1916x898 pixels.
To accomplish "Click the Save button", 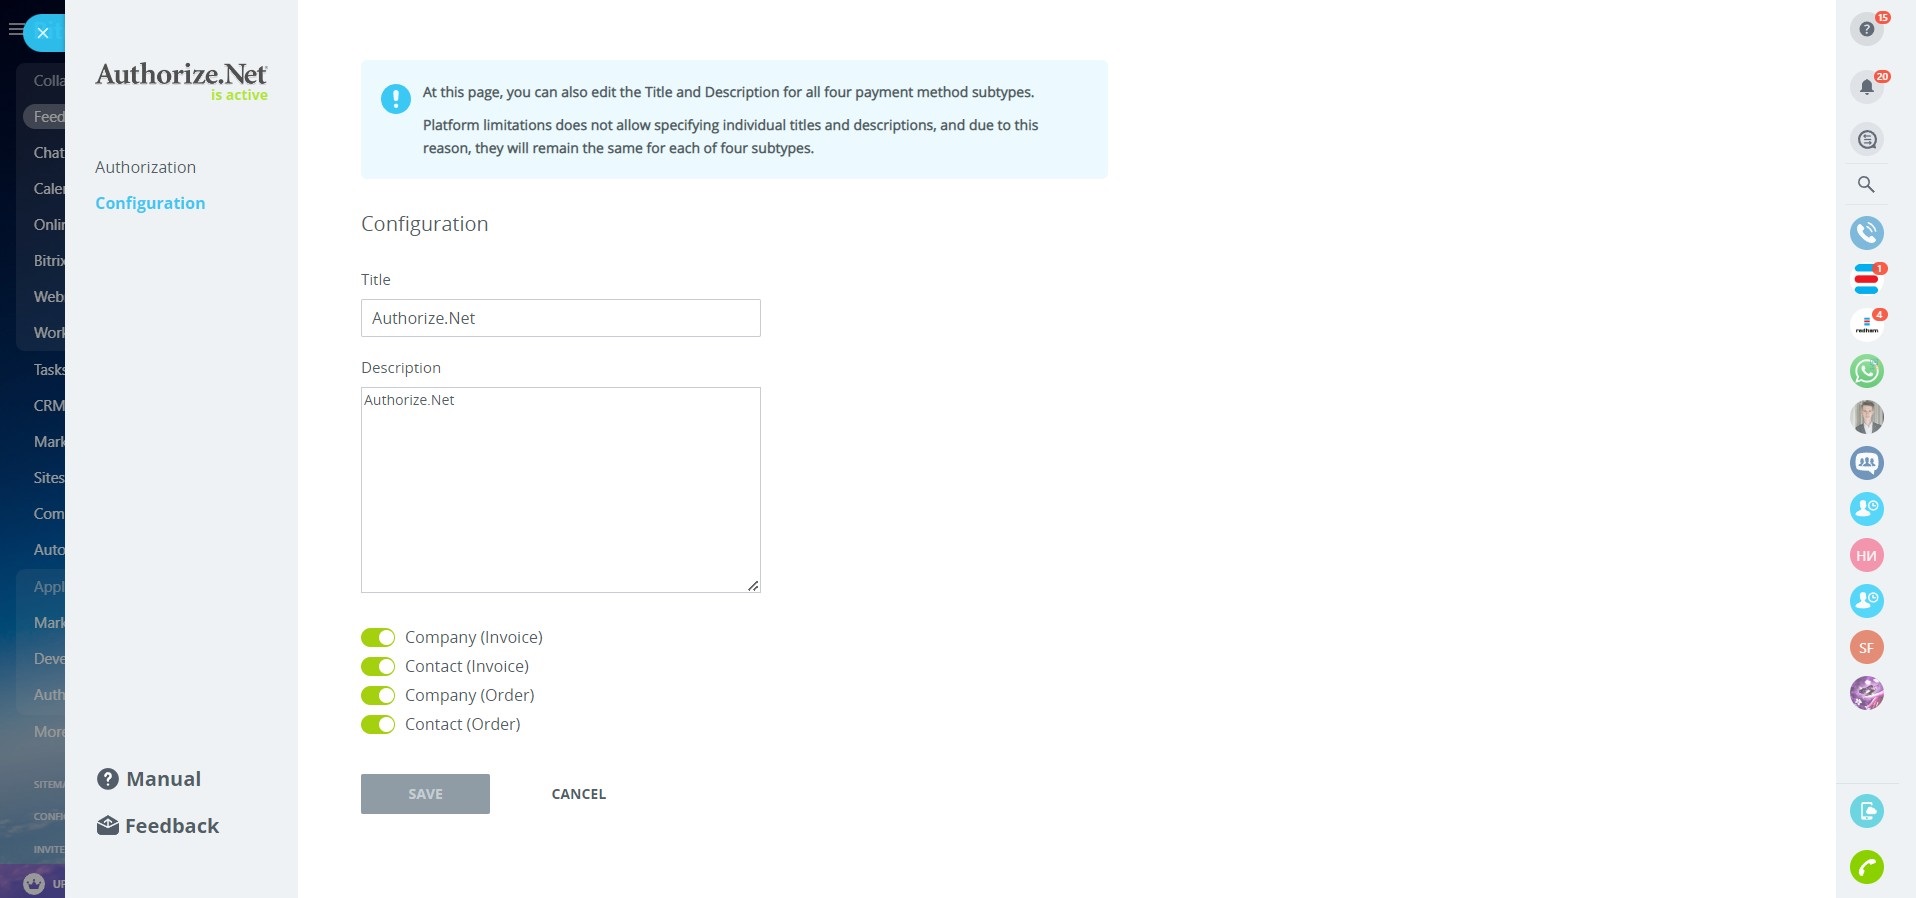I will tap(424, 794).
